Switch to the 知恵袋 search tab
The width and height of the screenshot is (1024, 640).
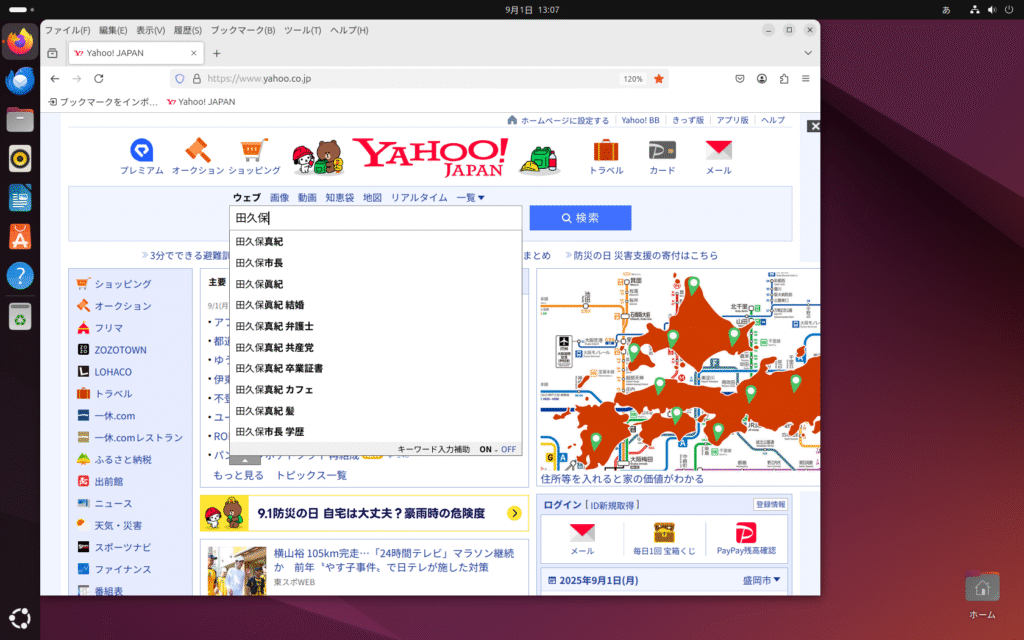click(340, 197)
